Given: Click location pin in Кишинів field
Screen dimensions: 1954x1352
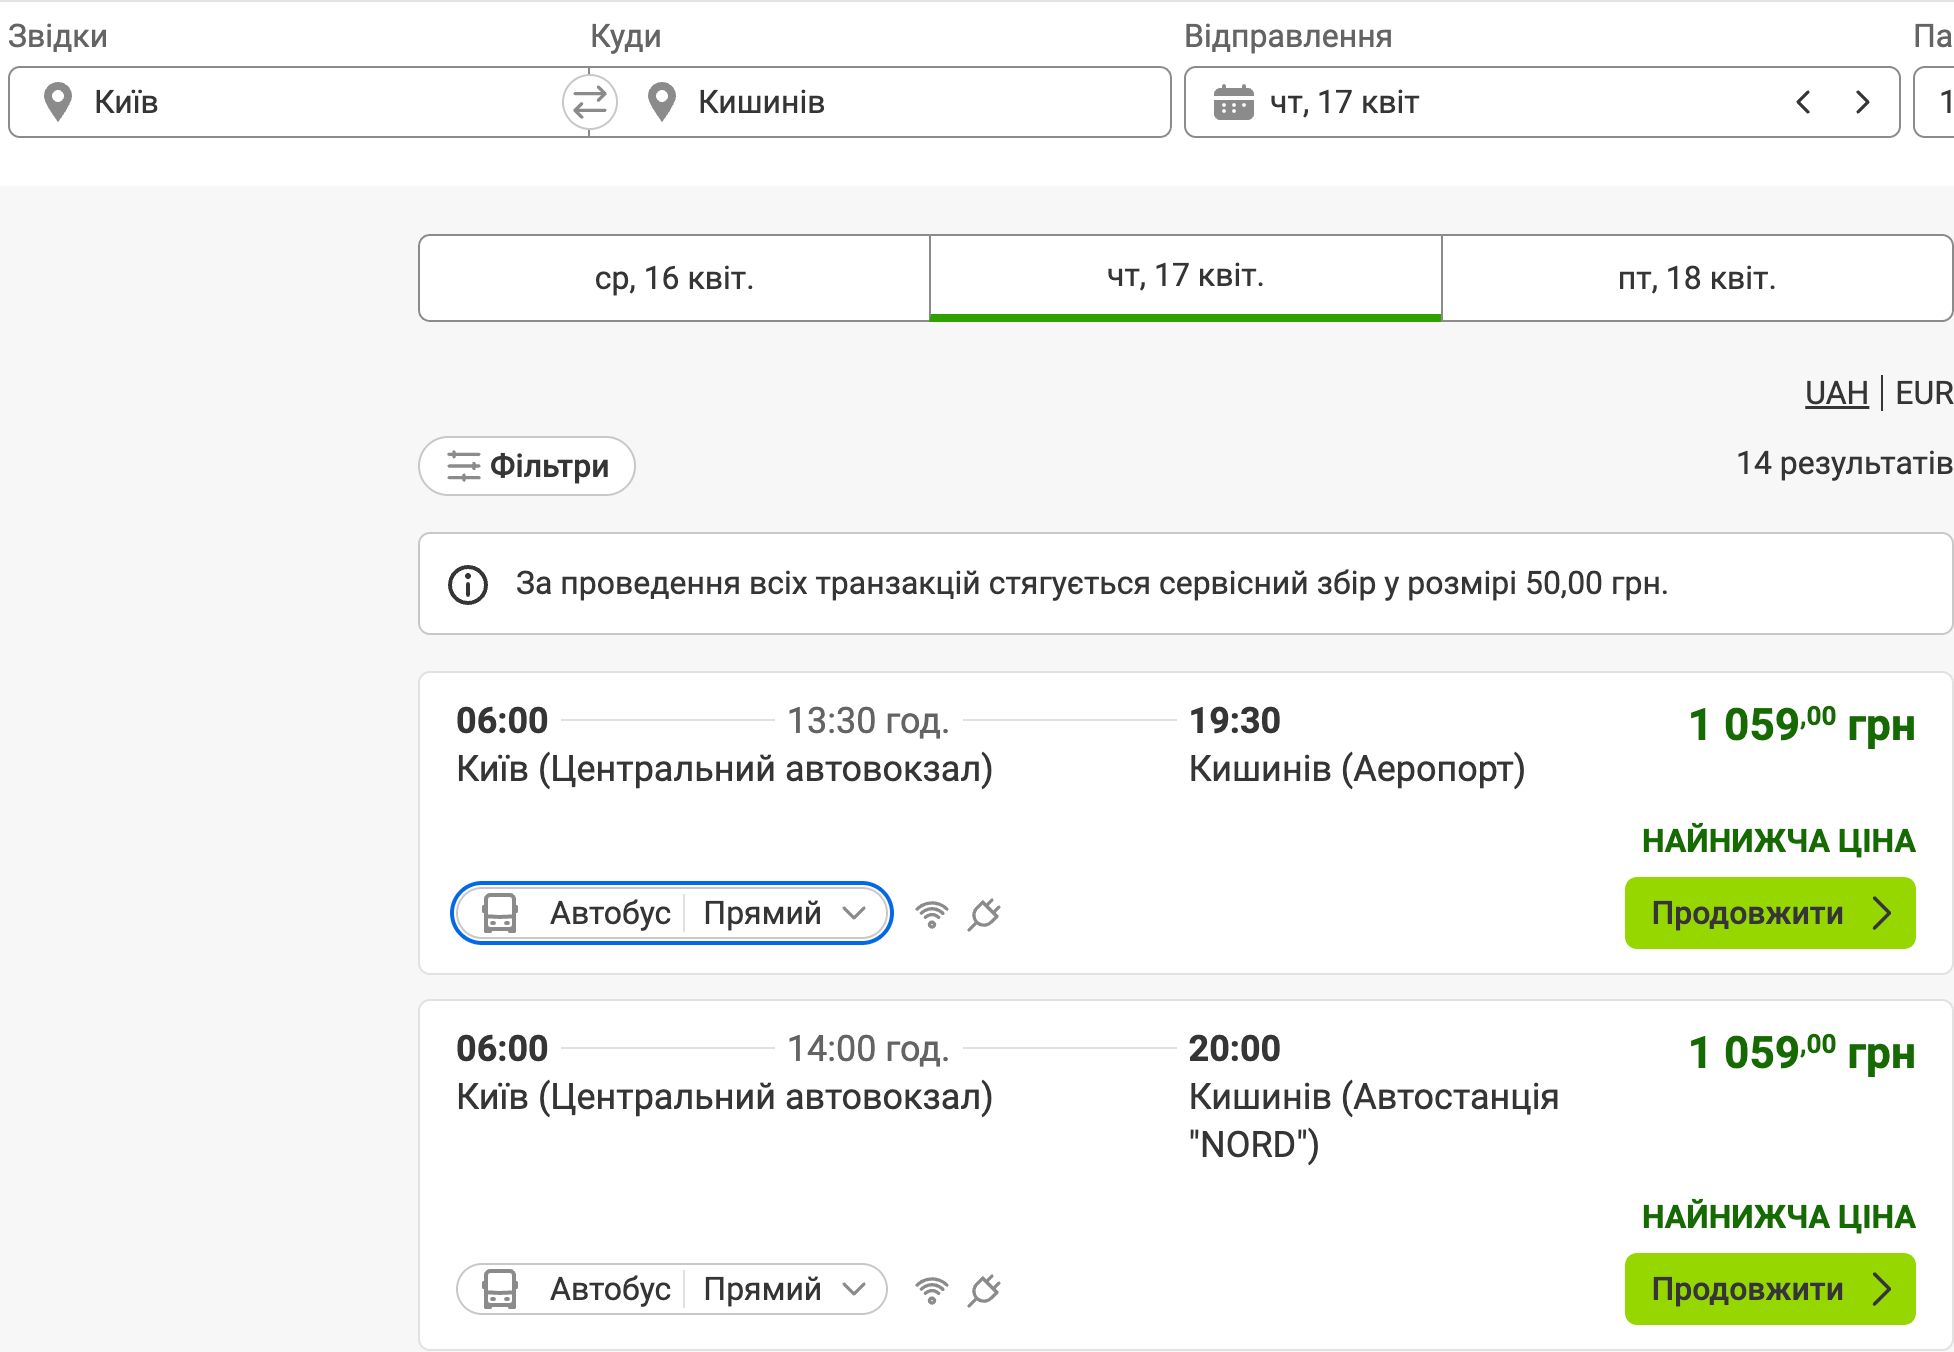Looking at the screenshot, I should coord(662,102).
